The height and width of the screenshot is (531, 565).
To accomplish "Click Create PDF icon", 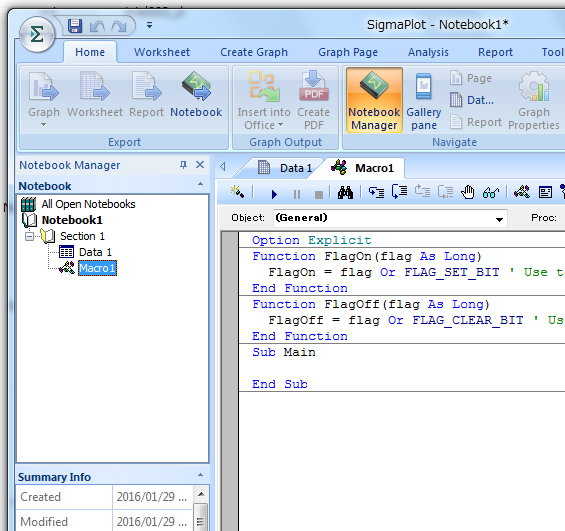I will 313,100.
